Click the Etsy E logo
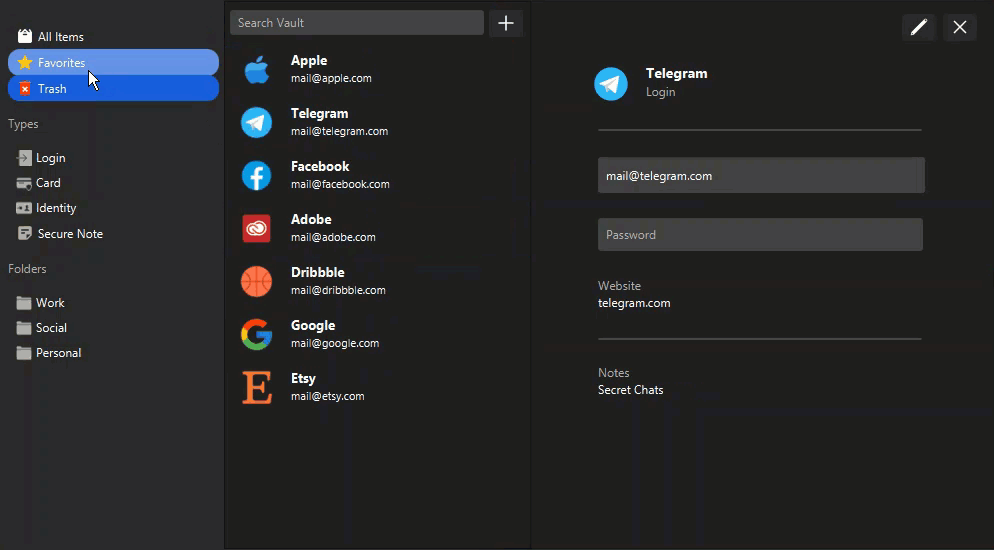 point(257,387)
